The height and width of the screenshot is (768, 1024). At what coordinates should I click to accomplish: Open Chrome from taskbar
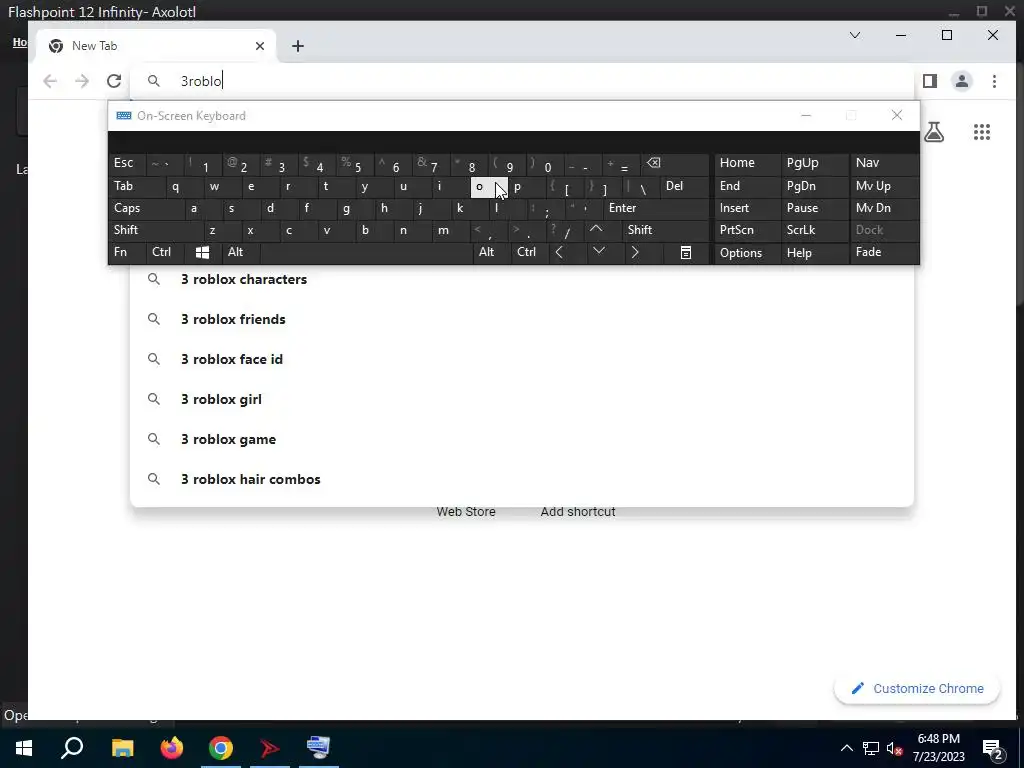pos(221,748)
